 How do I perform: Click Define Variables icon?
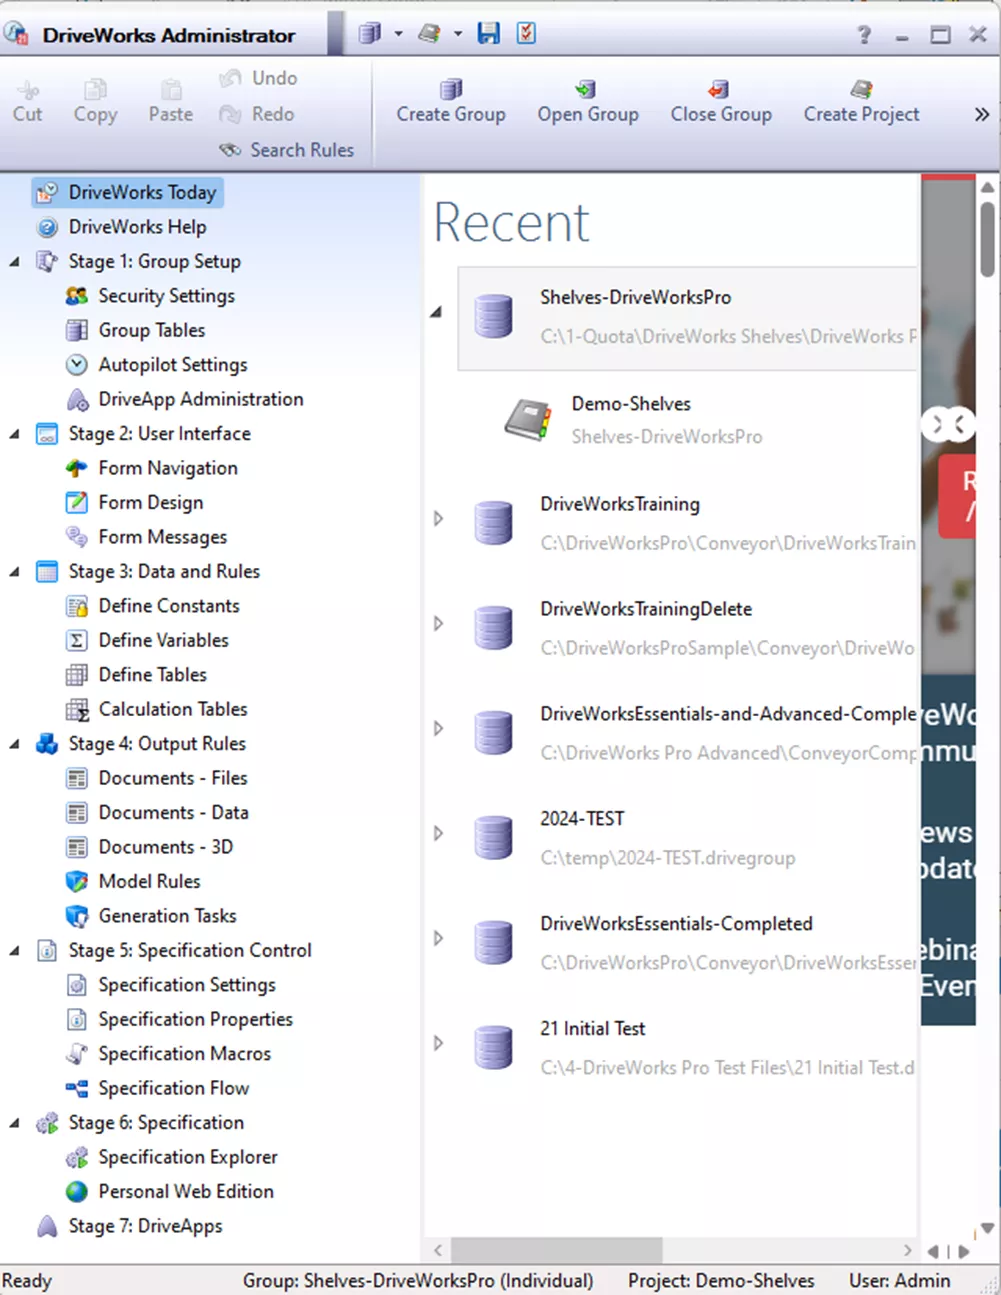[77, 640]
